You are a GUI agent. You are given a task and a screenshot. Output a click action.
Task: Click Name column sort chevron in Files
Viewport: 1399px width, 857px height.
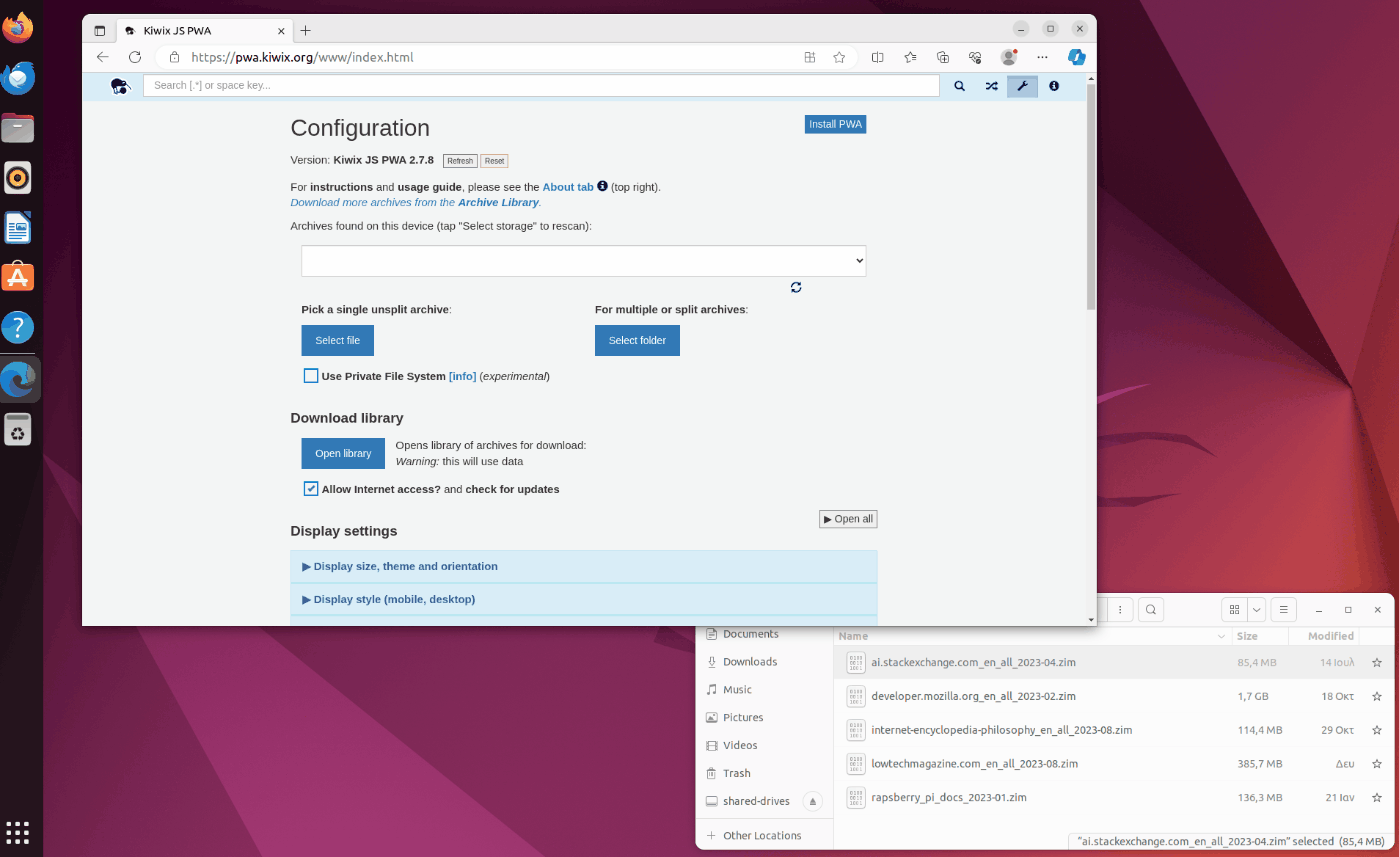pos(1221,637)
